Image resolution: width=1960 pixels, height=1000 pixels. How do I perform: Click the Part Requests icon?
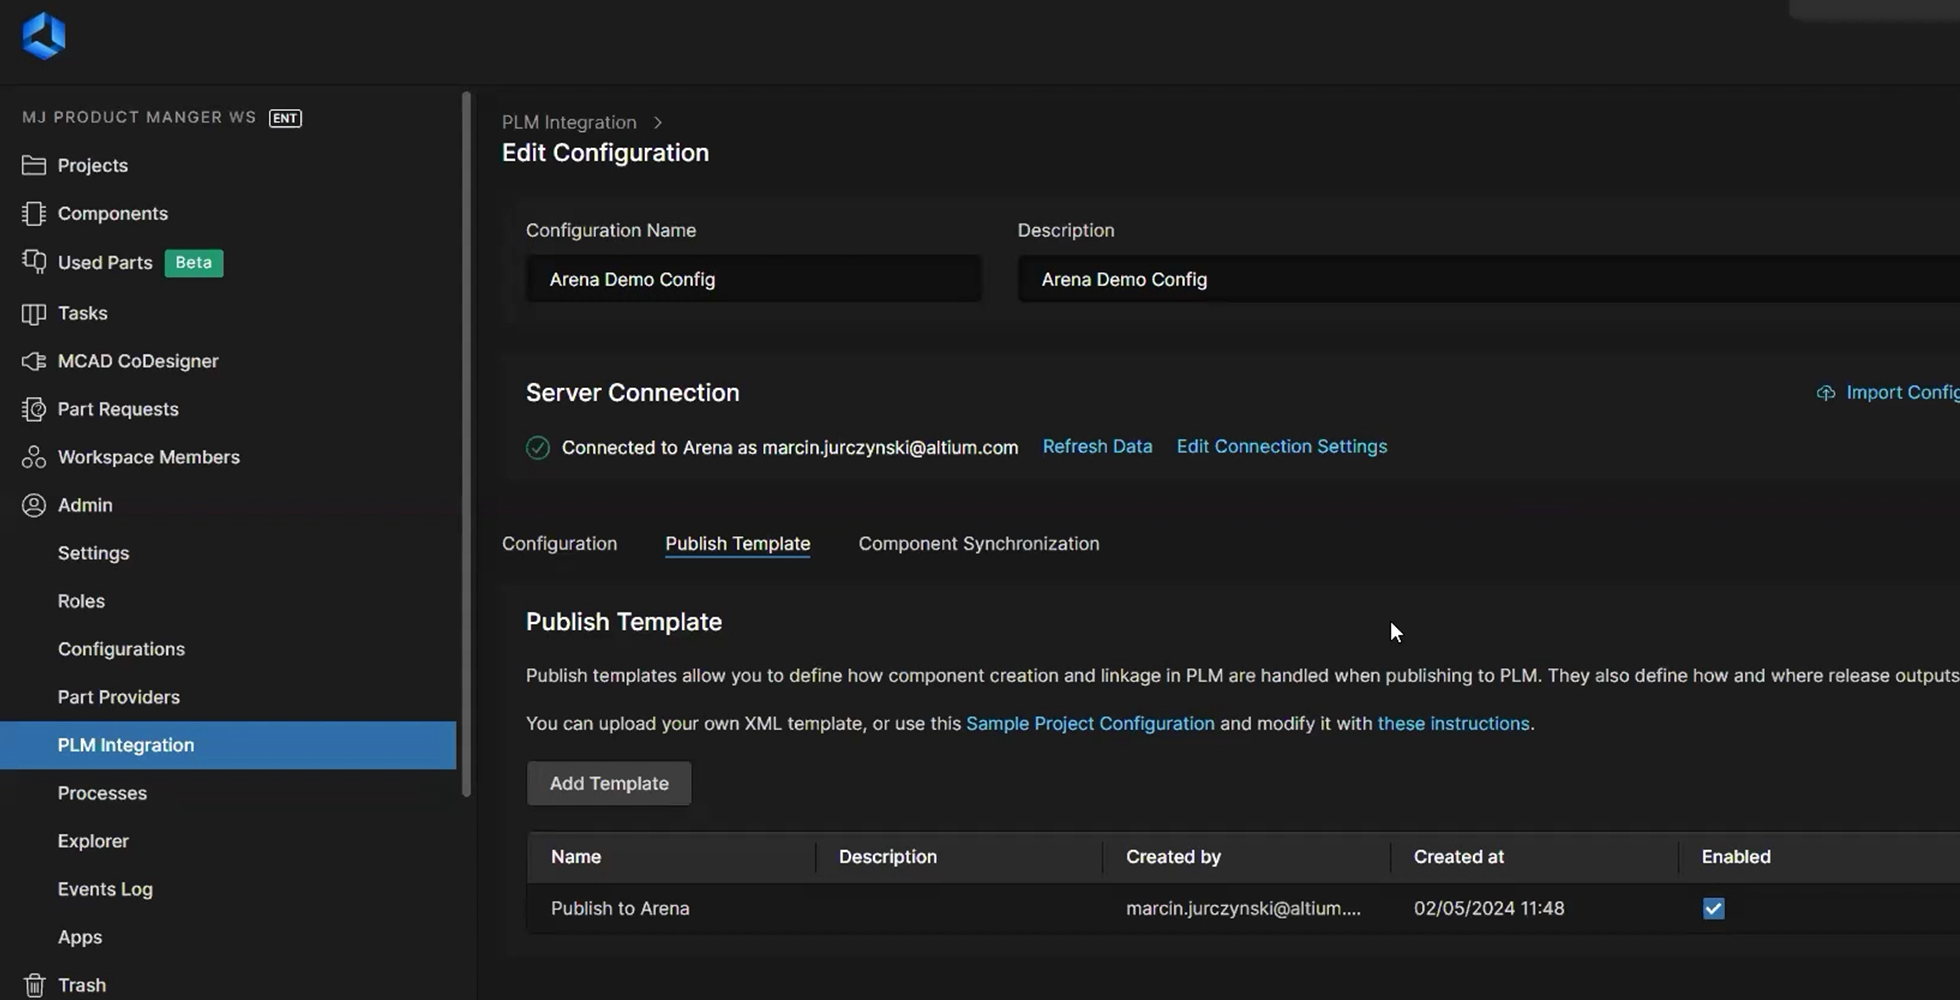point(34,409)
